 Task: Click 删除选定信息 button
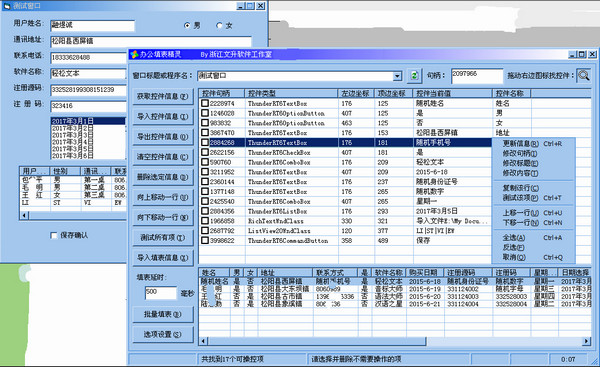tap(163, 177)
